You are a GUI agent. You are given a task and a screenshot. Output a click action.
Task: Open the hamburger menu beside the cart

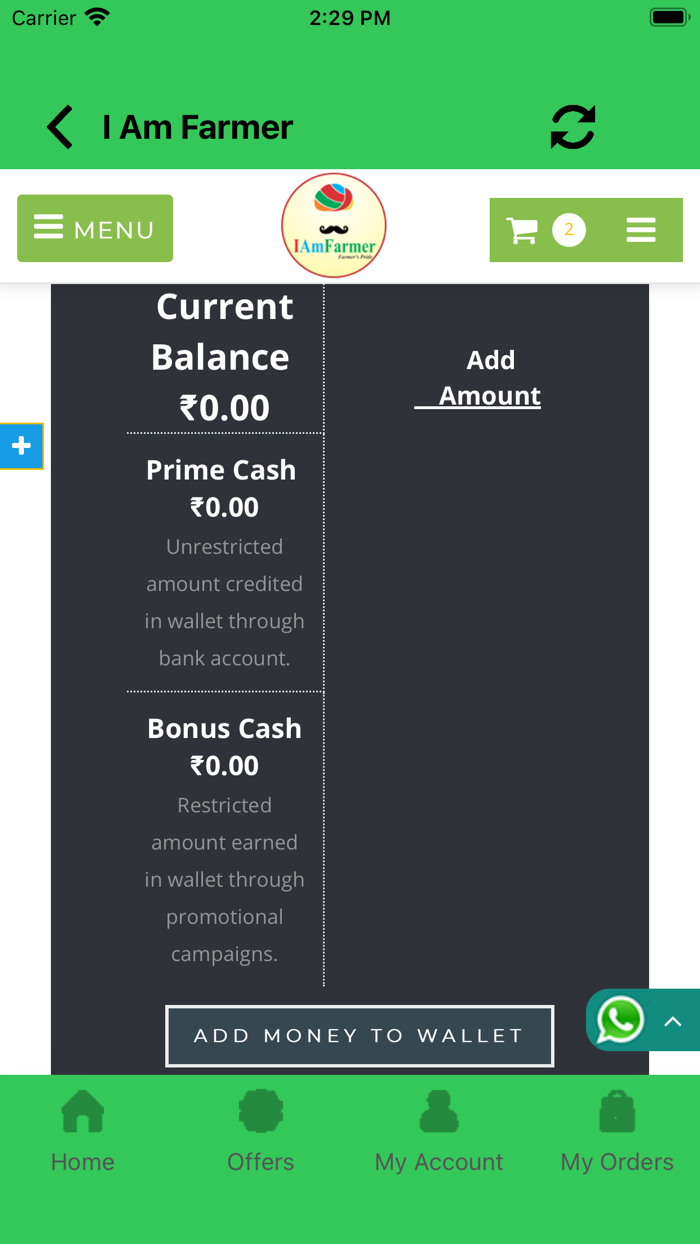[x=641, y=231]
